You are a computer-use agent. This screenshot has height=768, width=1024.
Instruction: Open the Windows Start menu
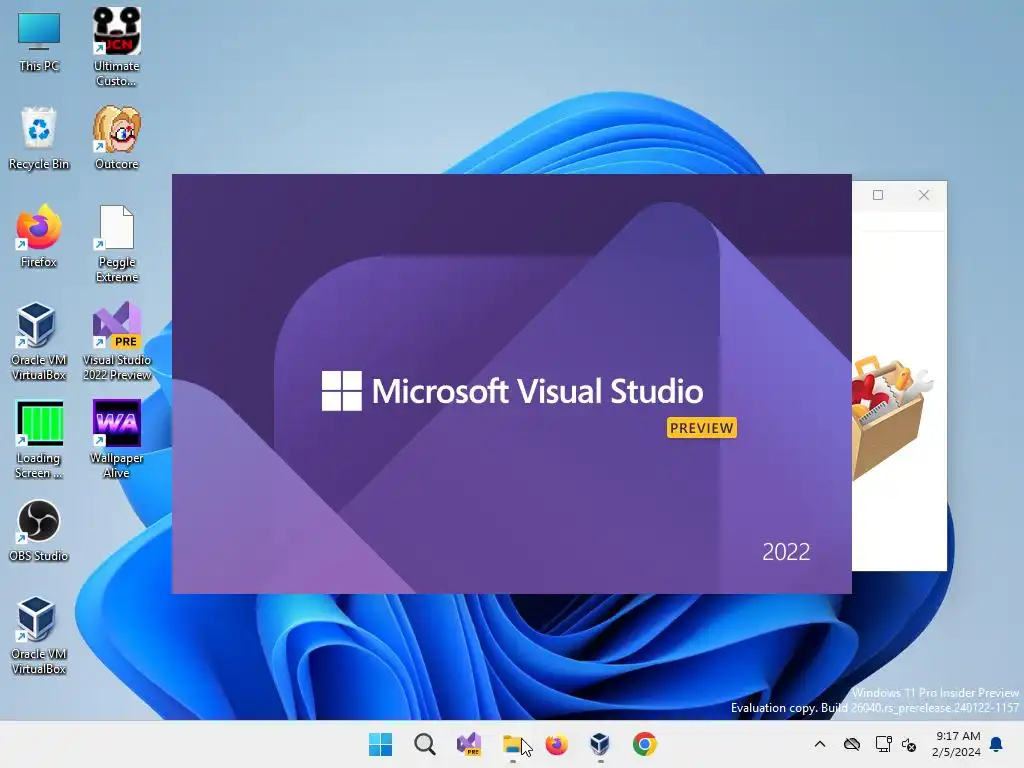tap(380, 744)
